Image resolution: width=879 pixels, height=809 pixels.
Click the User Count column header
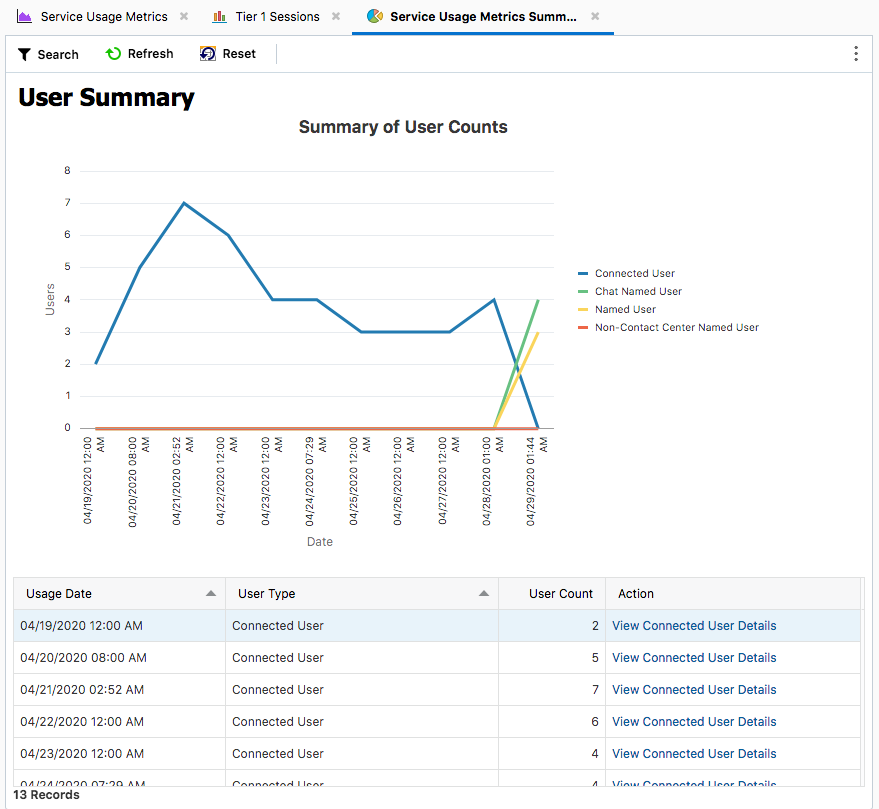pos(560,594)
